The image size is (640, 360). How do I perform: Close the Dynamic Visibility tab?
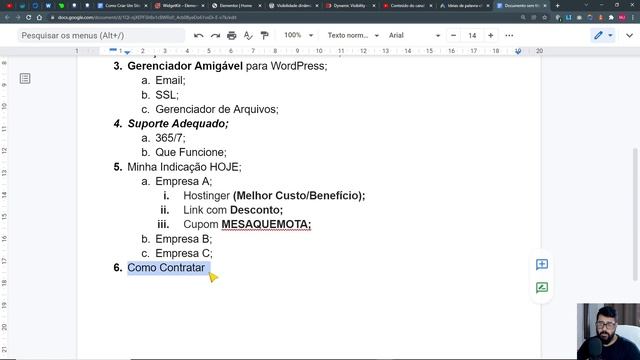[373, 6]
